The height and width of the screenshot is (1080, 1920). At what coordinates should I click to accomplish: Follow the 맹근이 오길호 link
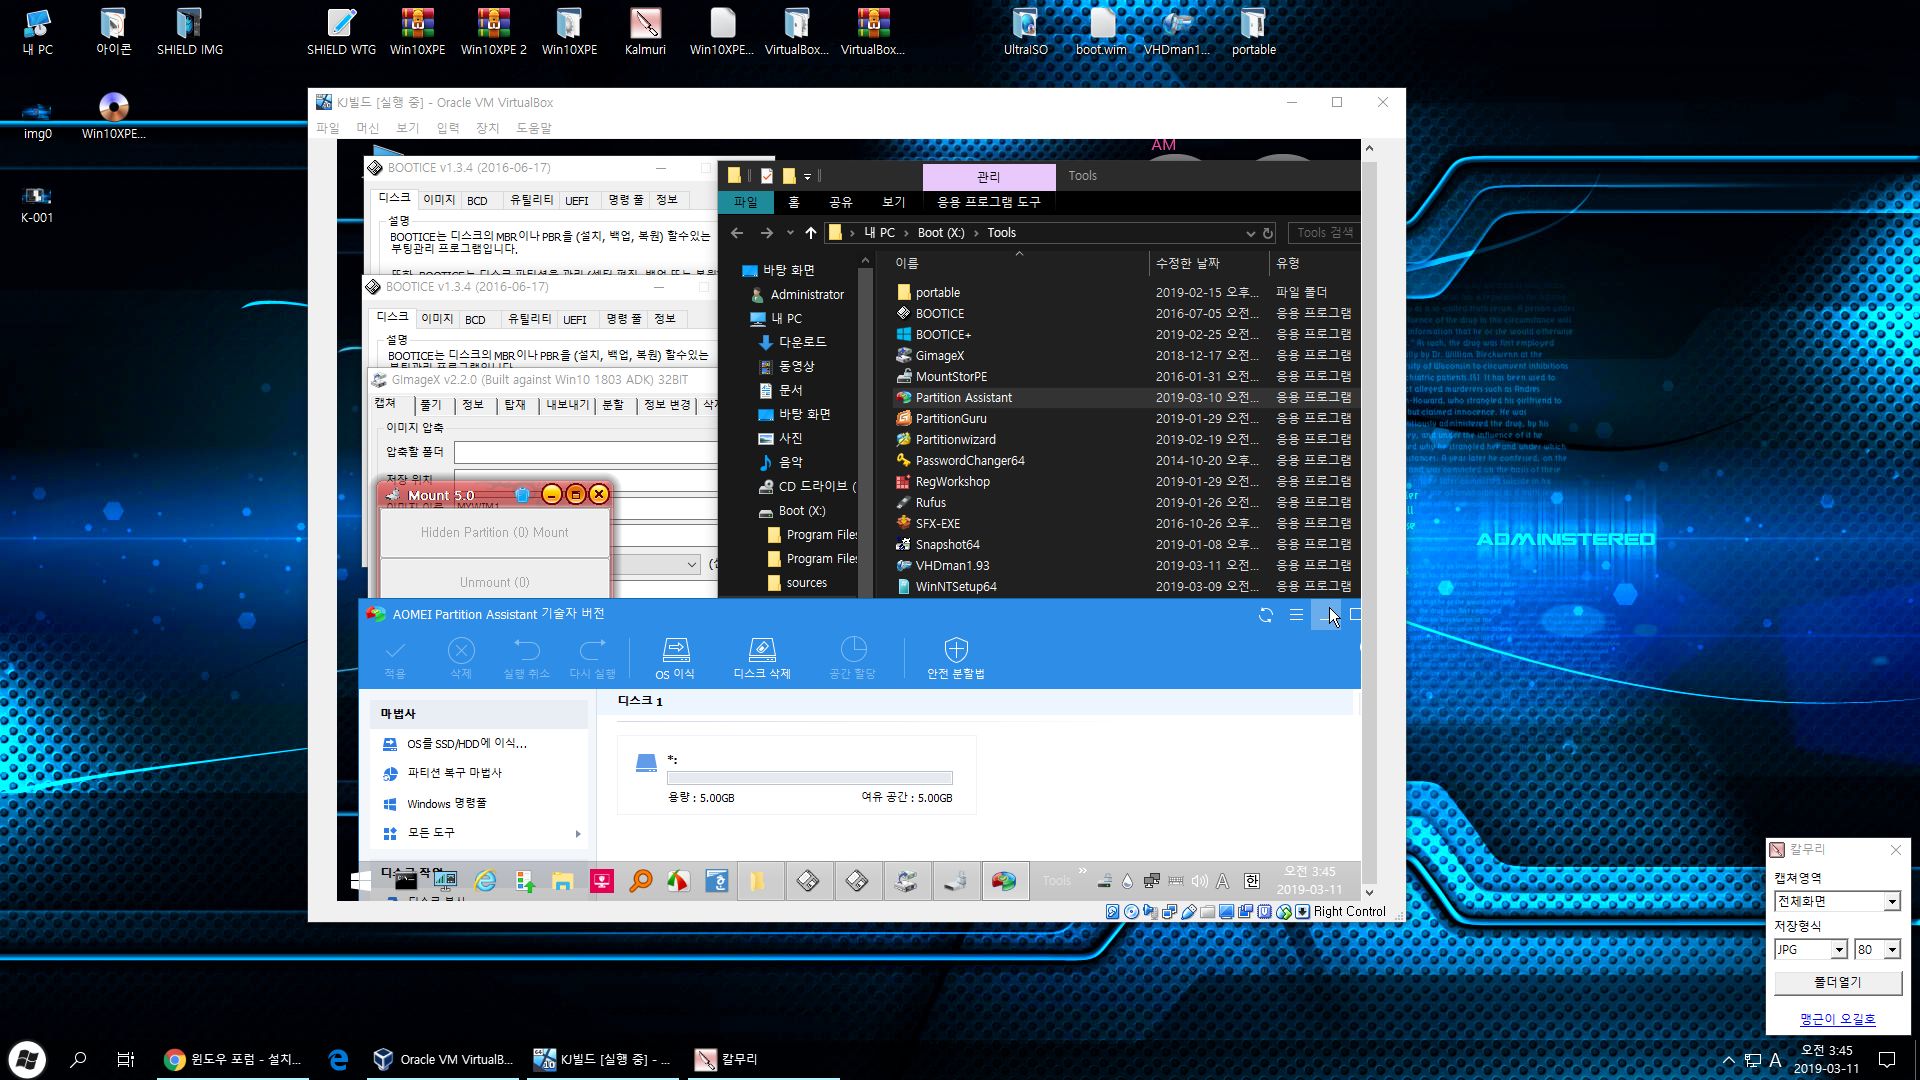click(1837, 1019)
